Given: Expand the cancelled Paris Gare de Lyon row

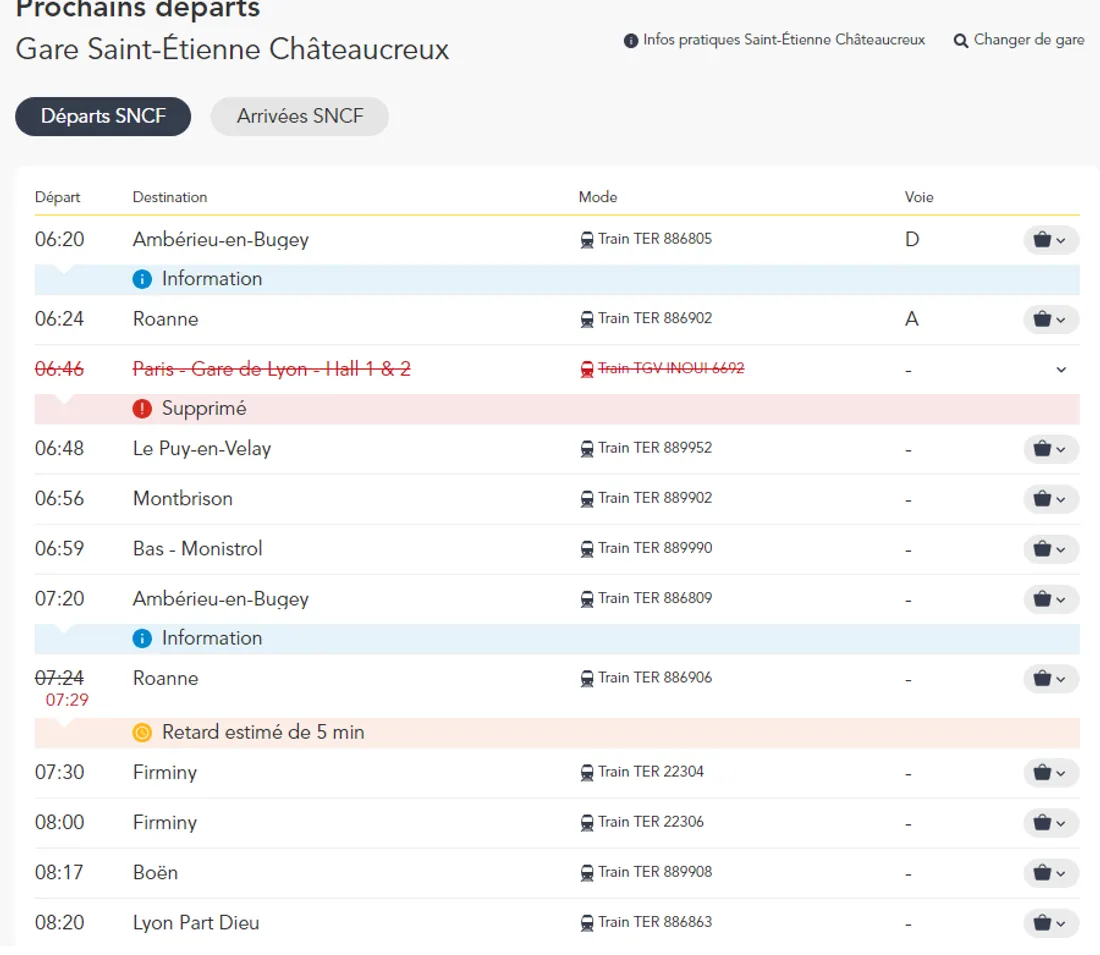Looking at the screenshot, I should coord(1061,370).
